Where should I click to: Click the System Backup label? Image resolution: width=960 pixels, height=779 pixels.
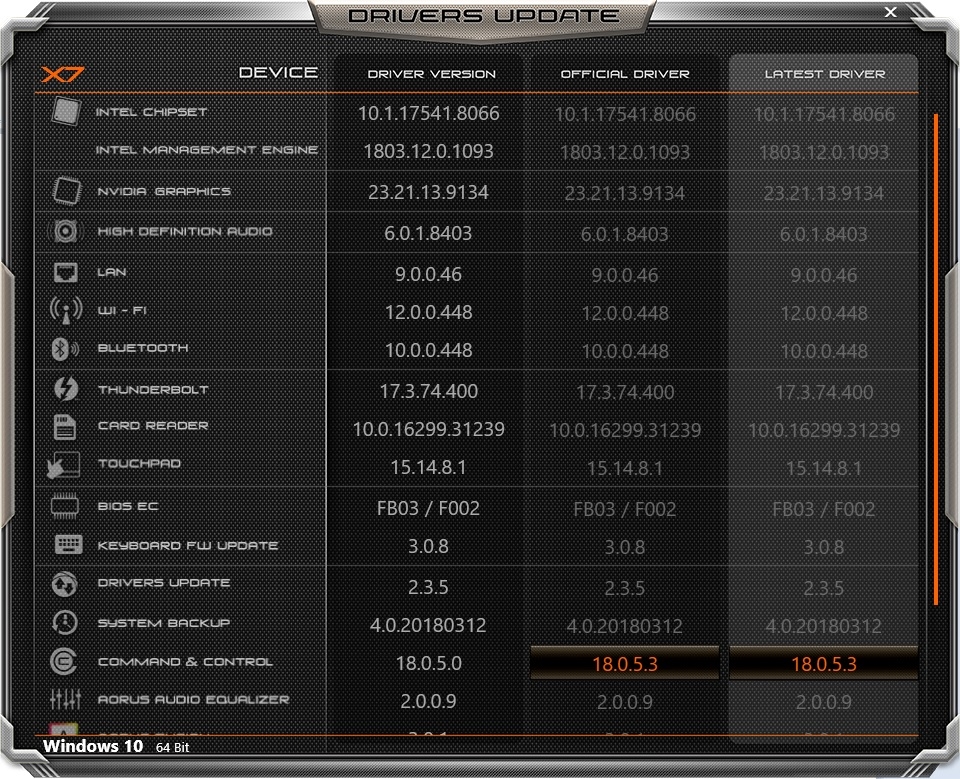(x=164, y=623)
